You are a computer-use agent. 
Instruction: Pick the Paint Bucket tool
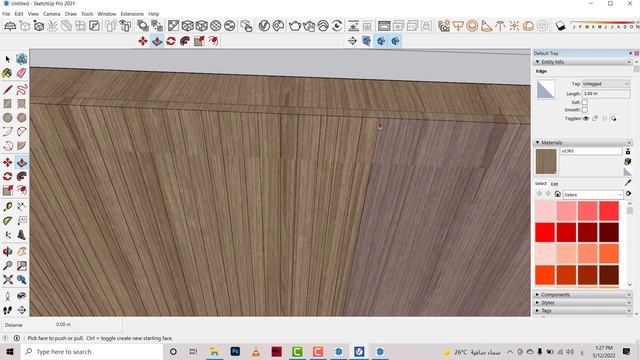pyautogui.click(x=7, y=73)
